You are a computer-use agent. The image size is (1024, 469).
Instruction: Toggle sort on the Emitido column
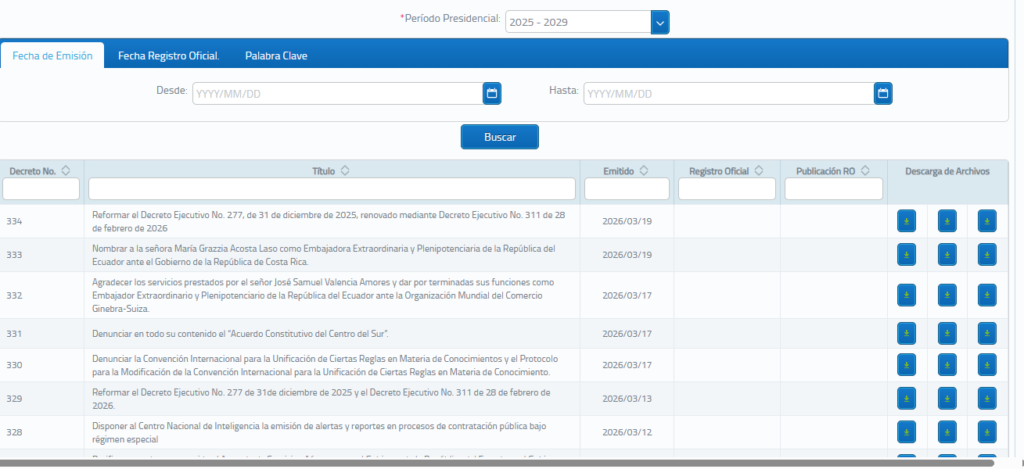coord(643,171)
